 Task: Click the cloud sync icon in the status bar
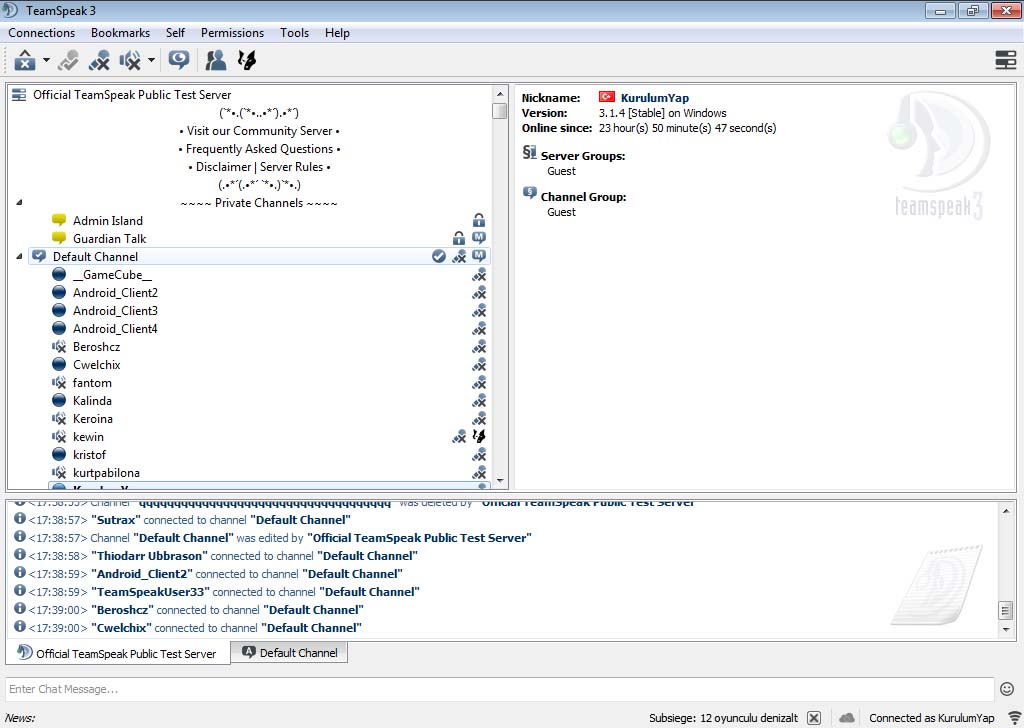846,718
